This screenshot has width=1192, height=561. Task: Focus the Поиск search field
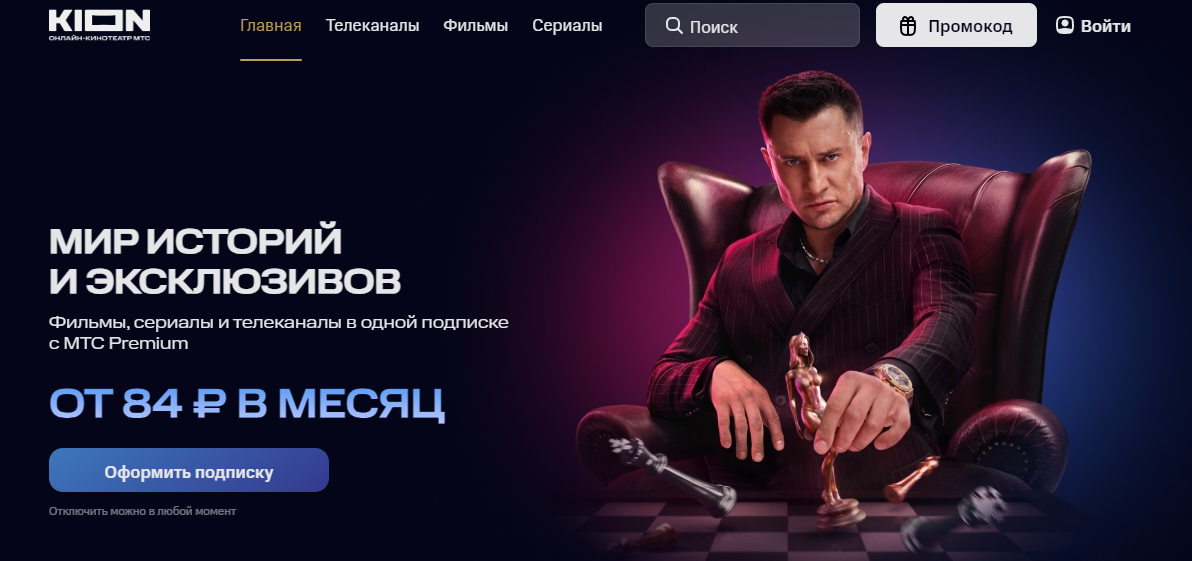point(752,25)
